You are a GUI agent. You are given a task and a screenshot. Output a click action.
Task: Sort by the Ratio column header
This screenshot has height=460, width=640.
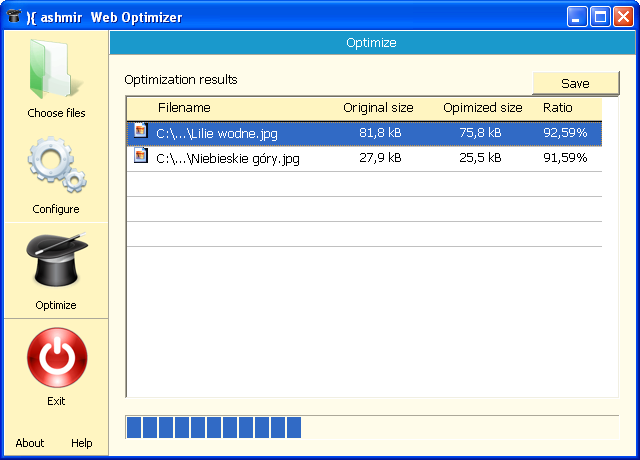point(558,108)
